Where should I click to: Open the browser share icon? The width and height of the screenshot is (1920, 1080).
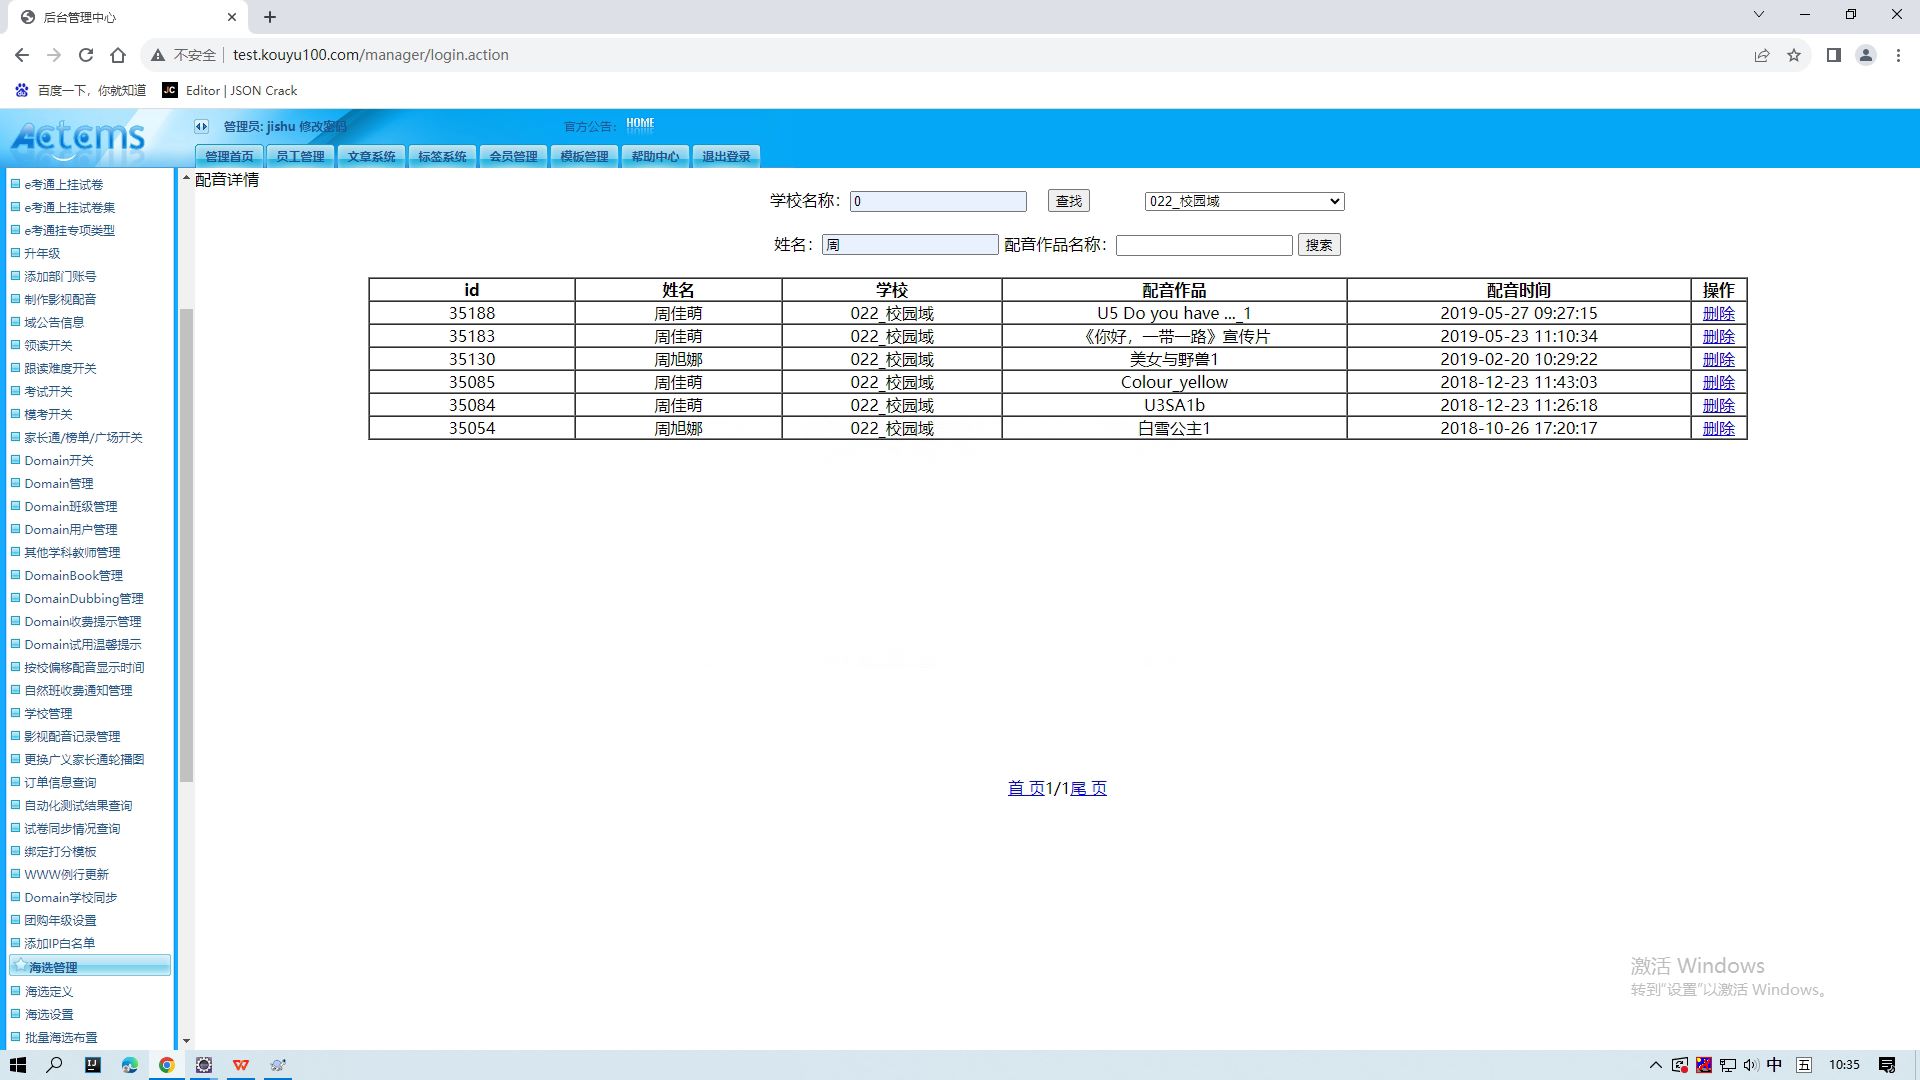(1762, 55)
